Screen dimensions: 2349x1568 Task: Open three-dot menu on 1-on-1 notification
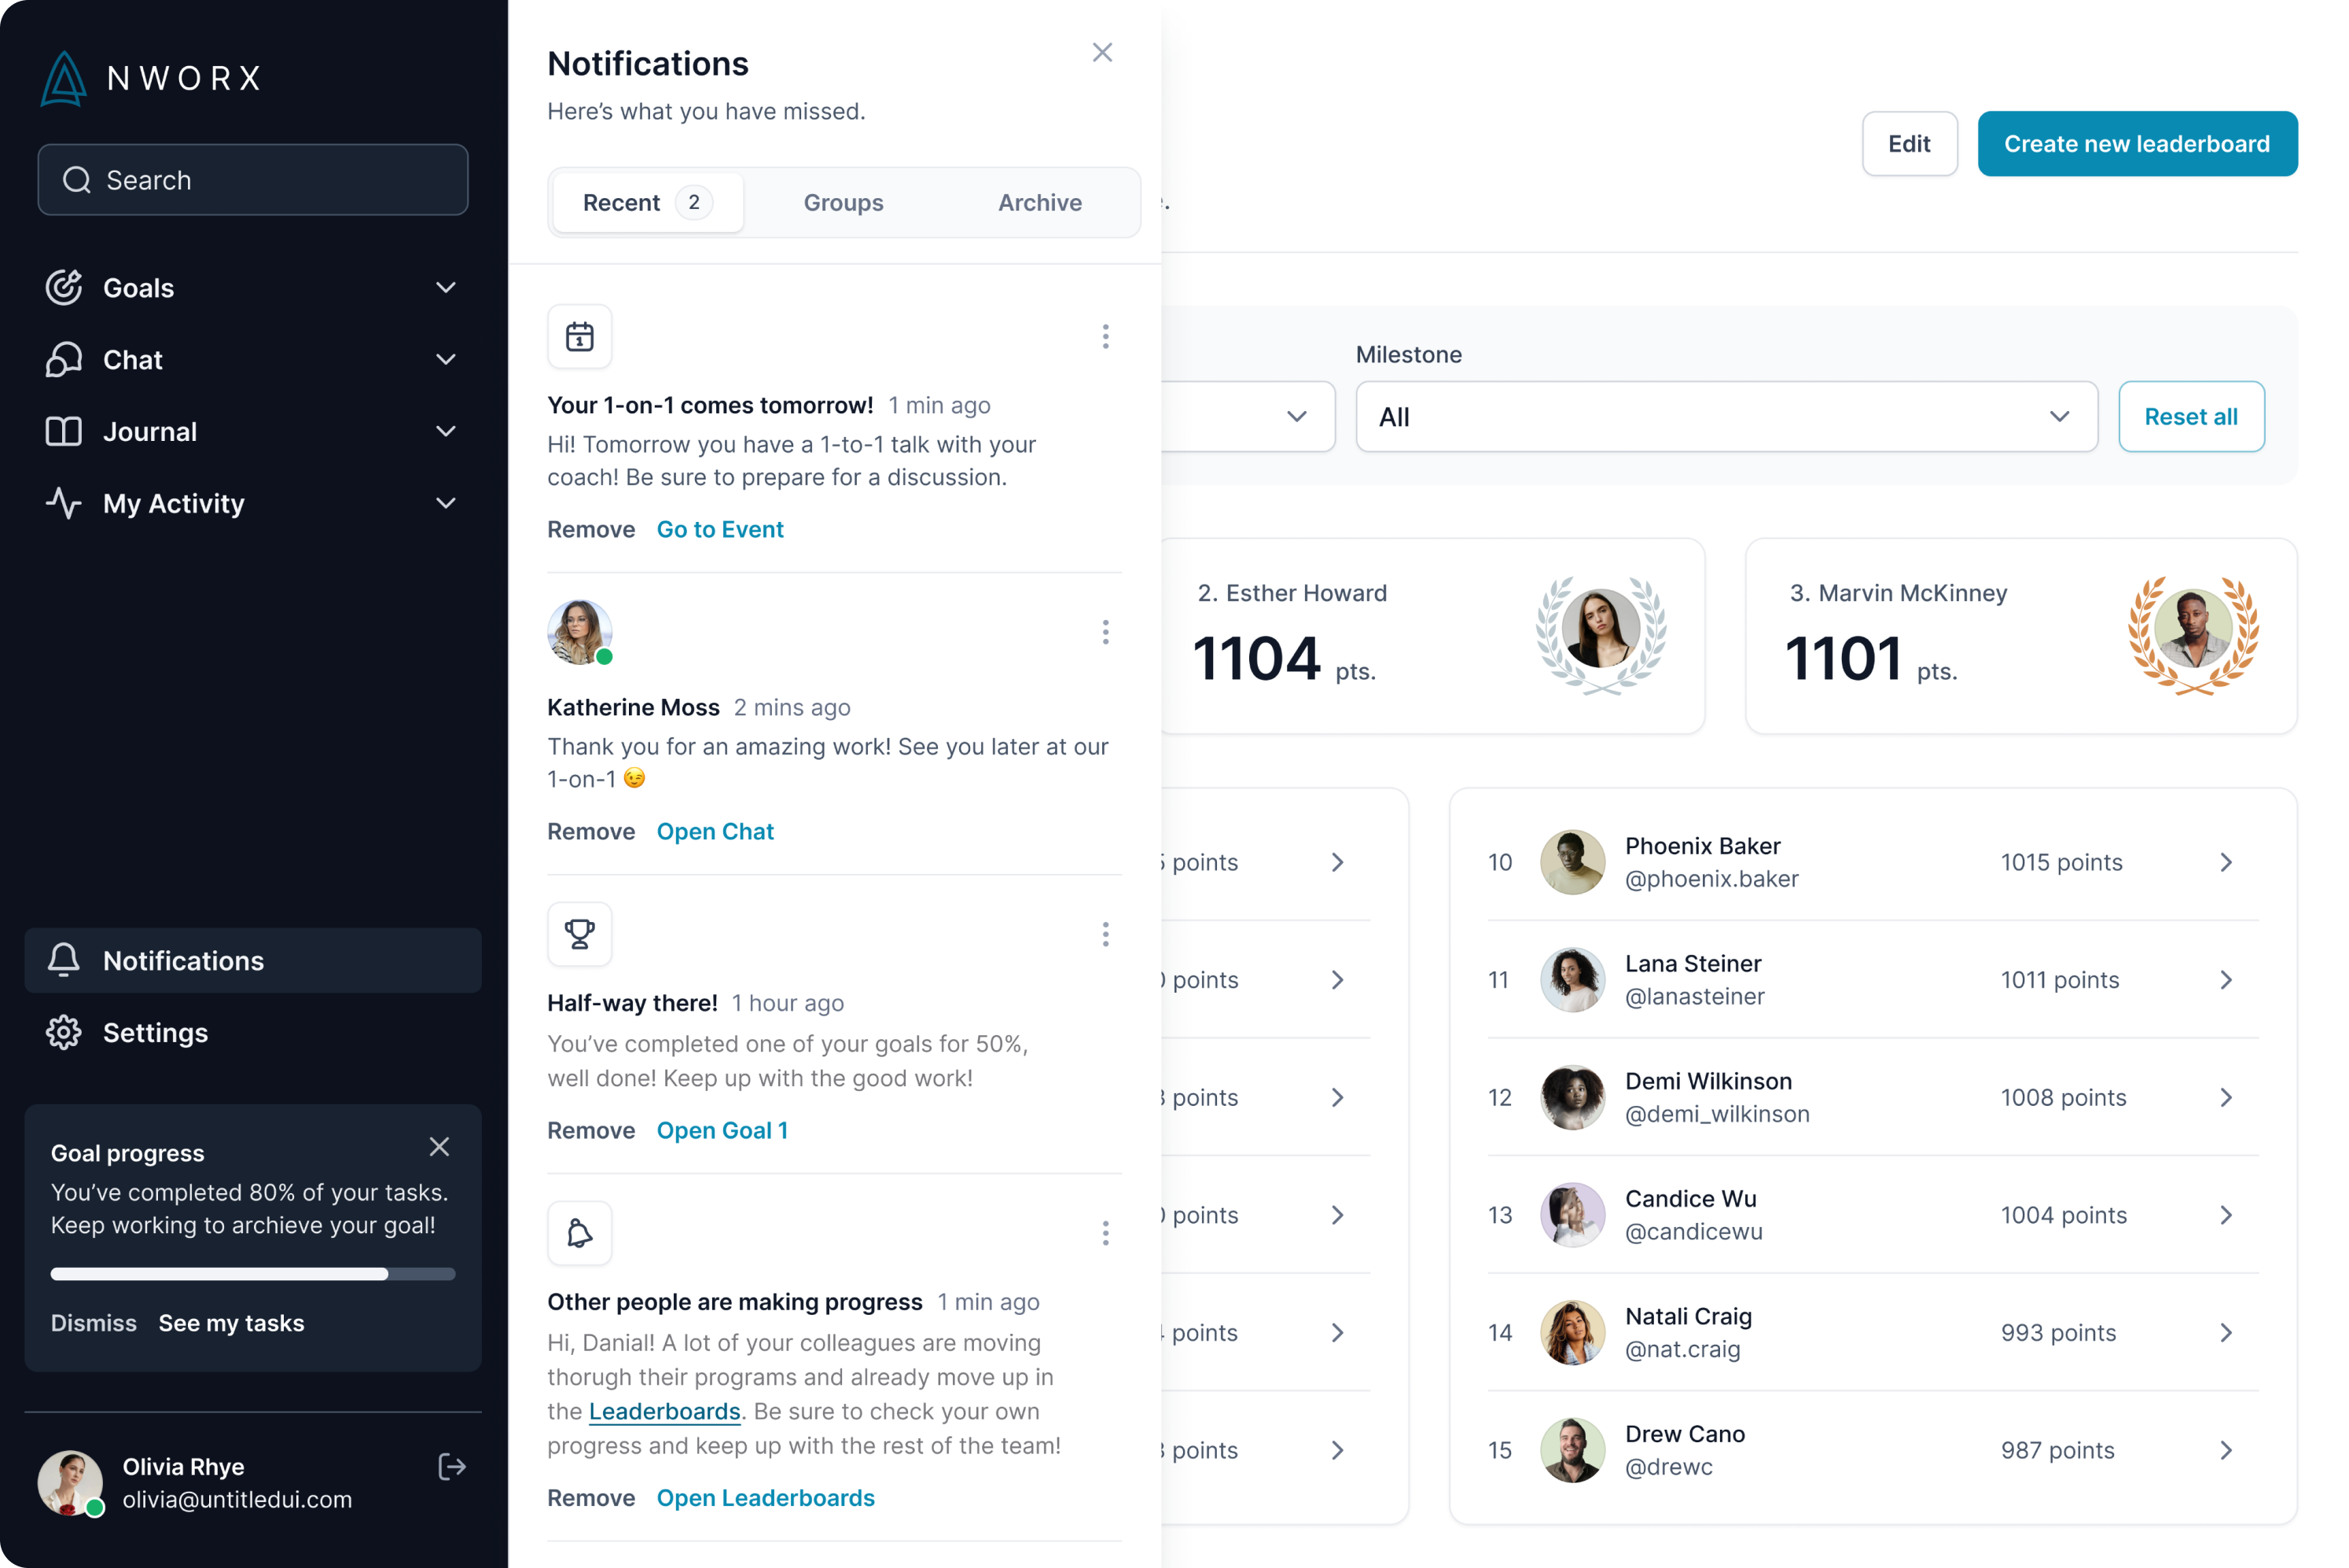point(1105,336)
